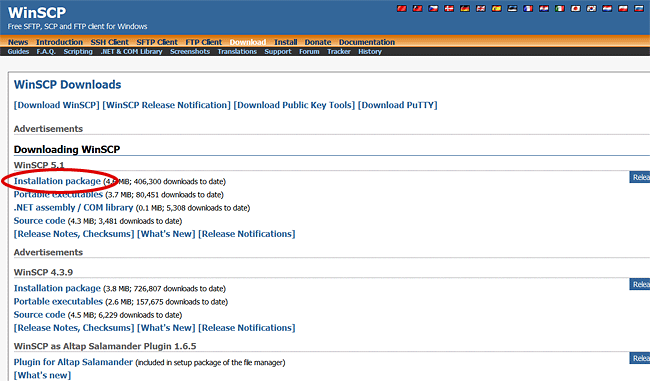The width and height of the screenshot is (650, 381).
Task: Choose the Croatian flag language icon
Action: pos(544,8)
